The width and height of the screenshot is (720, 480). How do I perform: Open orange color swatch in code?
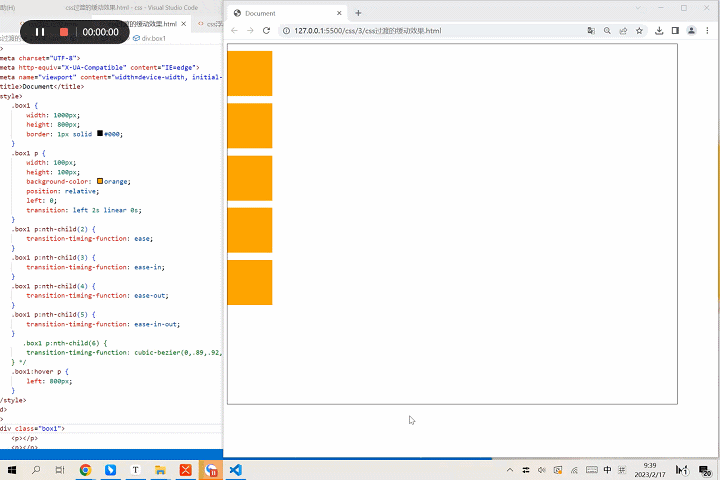coord(100,181)
